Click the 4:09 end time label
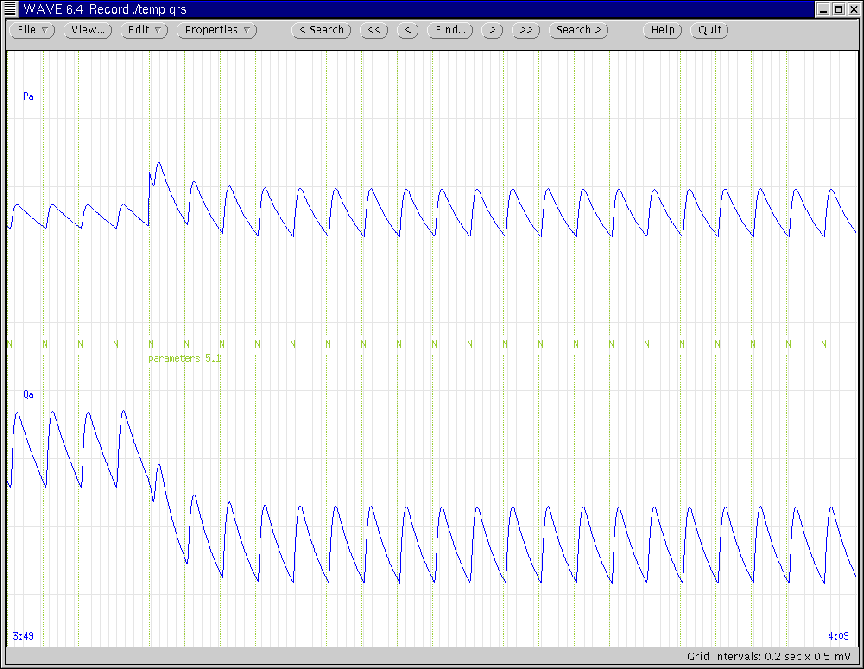The image size is (864, 669). click(x=838, y=635)
